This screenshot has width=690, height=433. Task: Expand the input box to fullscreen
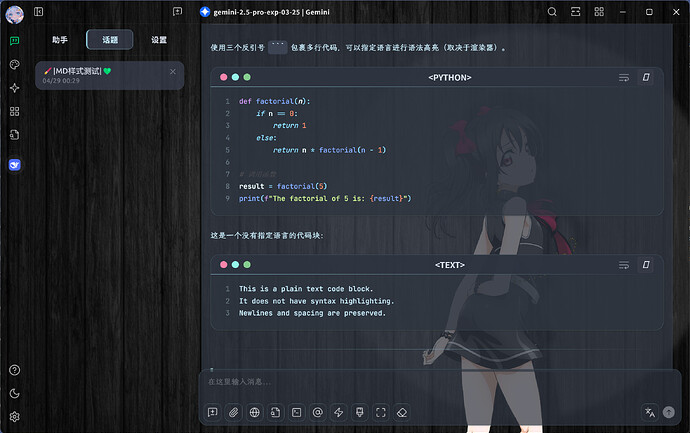point(381,412)
